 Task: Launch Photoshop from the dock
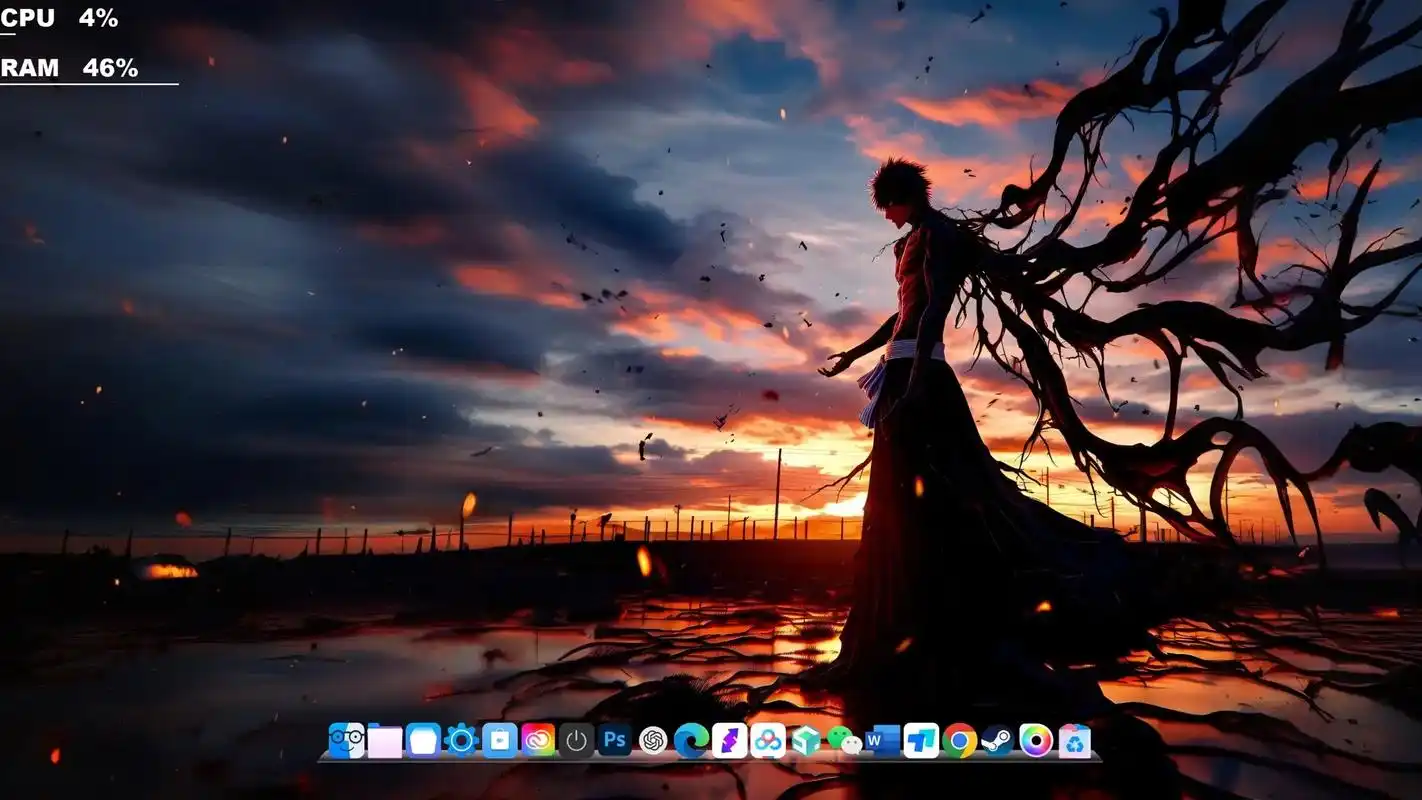(x=614, y=741)
